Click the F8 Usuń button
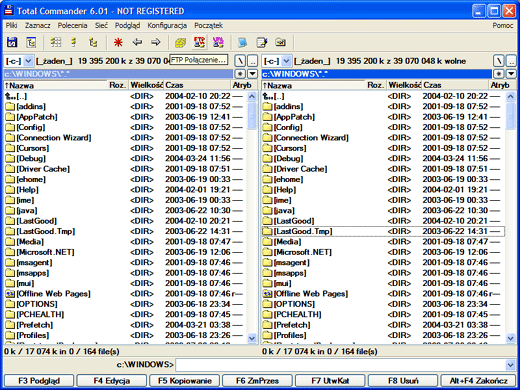The image size is (520, 390). click(403, 381)
